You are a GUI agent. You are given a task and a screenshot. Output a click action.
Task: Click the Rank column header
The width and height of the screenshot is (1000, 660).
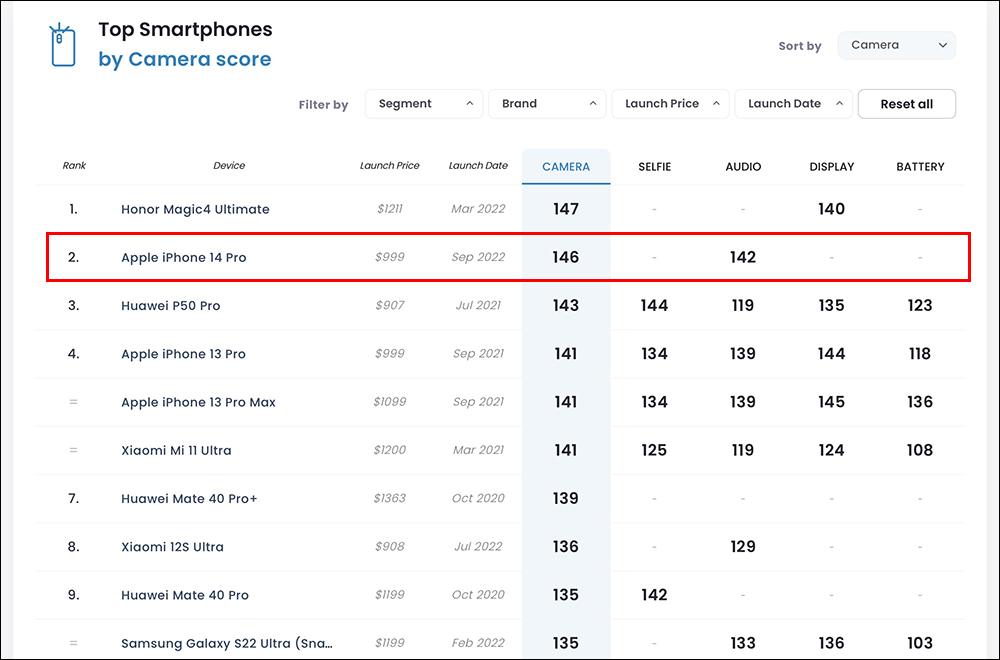74,166
